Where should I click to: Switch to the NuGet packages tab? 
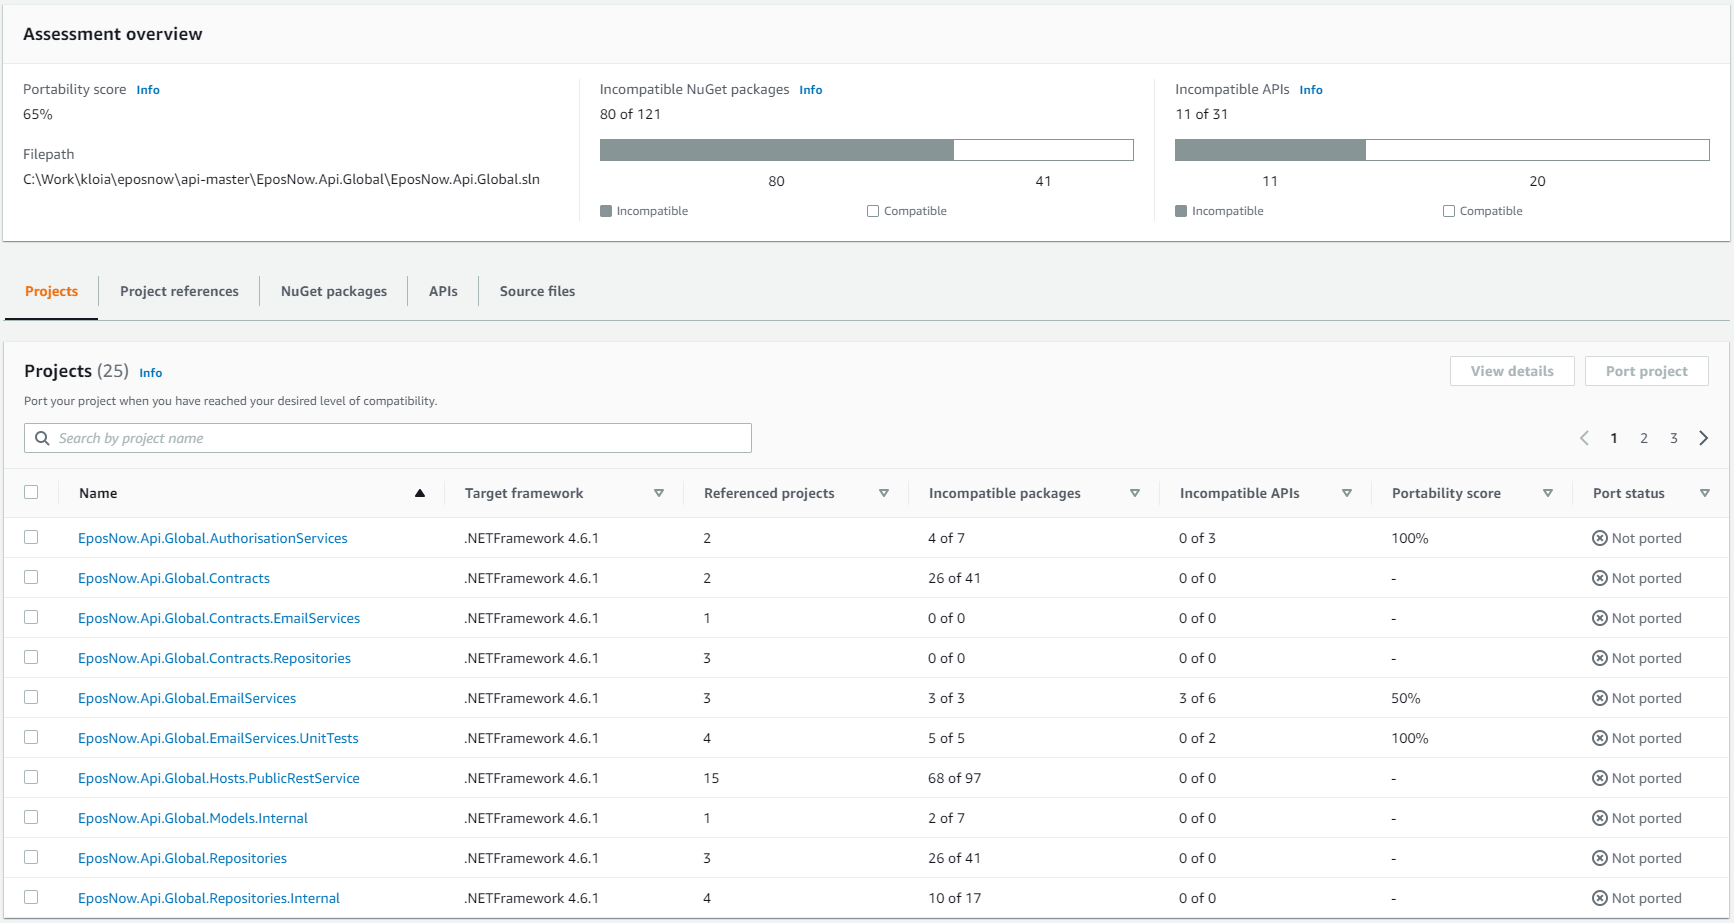[x=334, y=291]
